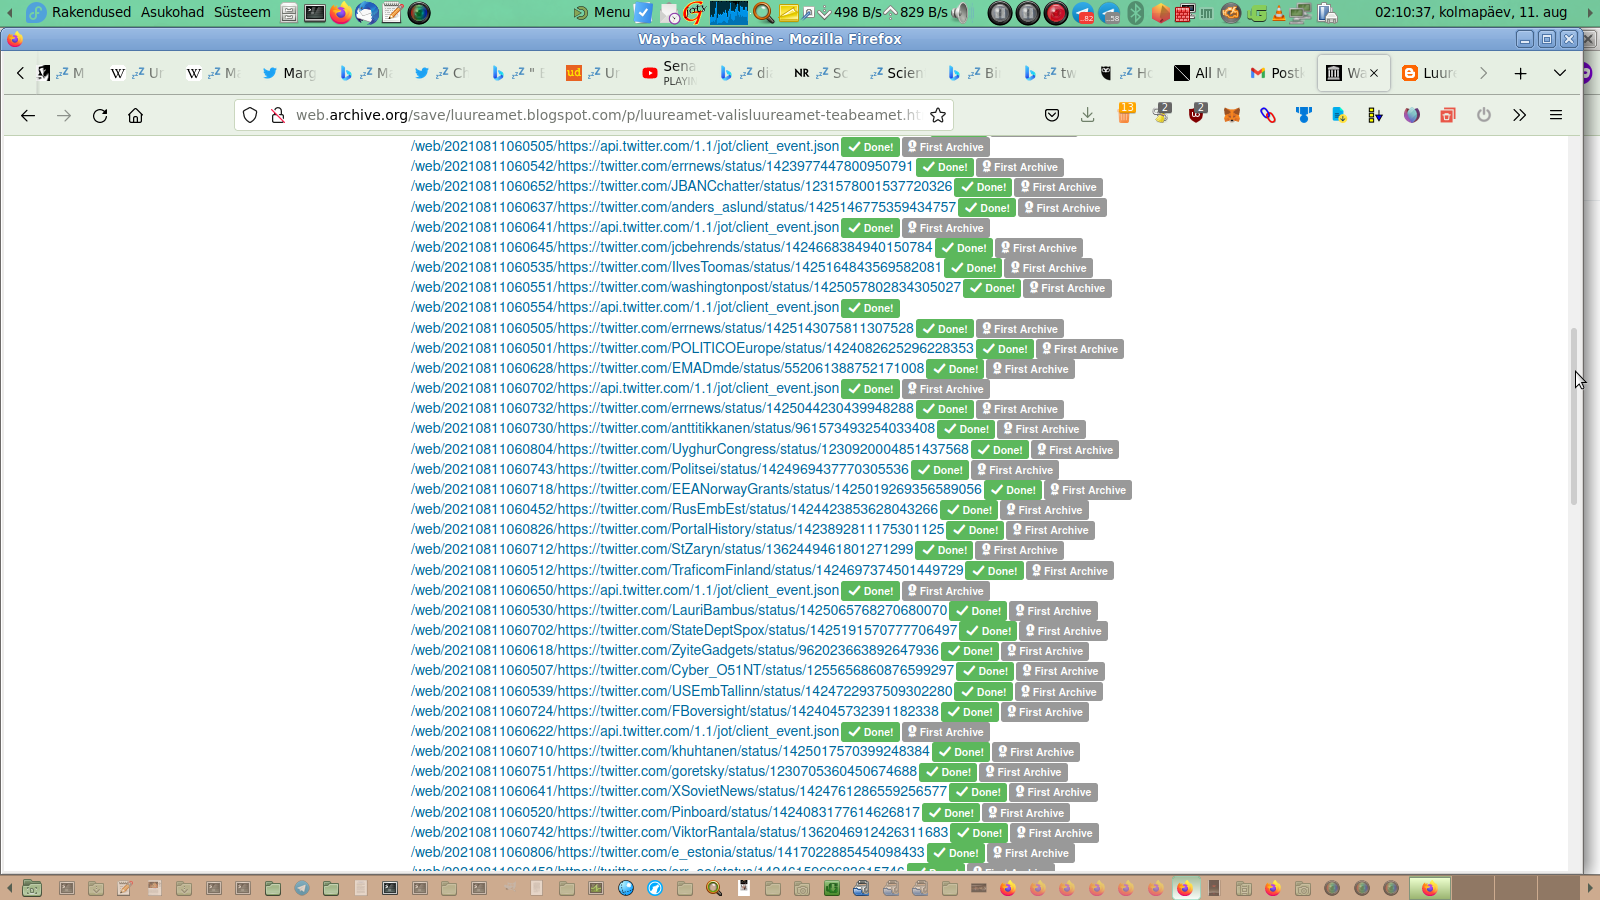Image resolution: width=1600 pixels, height=900 pixels.
Task: Open the orange extension with badge 13
Action: pyautogui.click(x=1125, y=114)
